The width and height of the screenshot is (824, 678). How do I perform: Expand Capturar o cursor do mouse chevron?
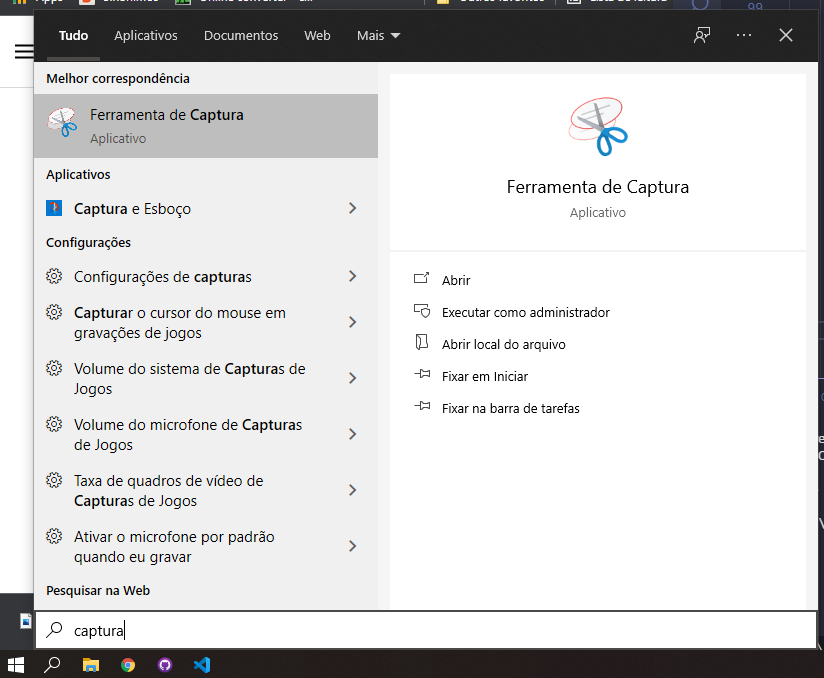[x=353, y=322]
